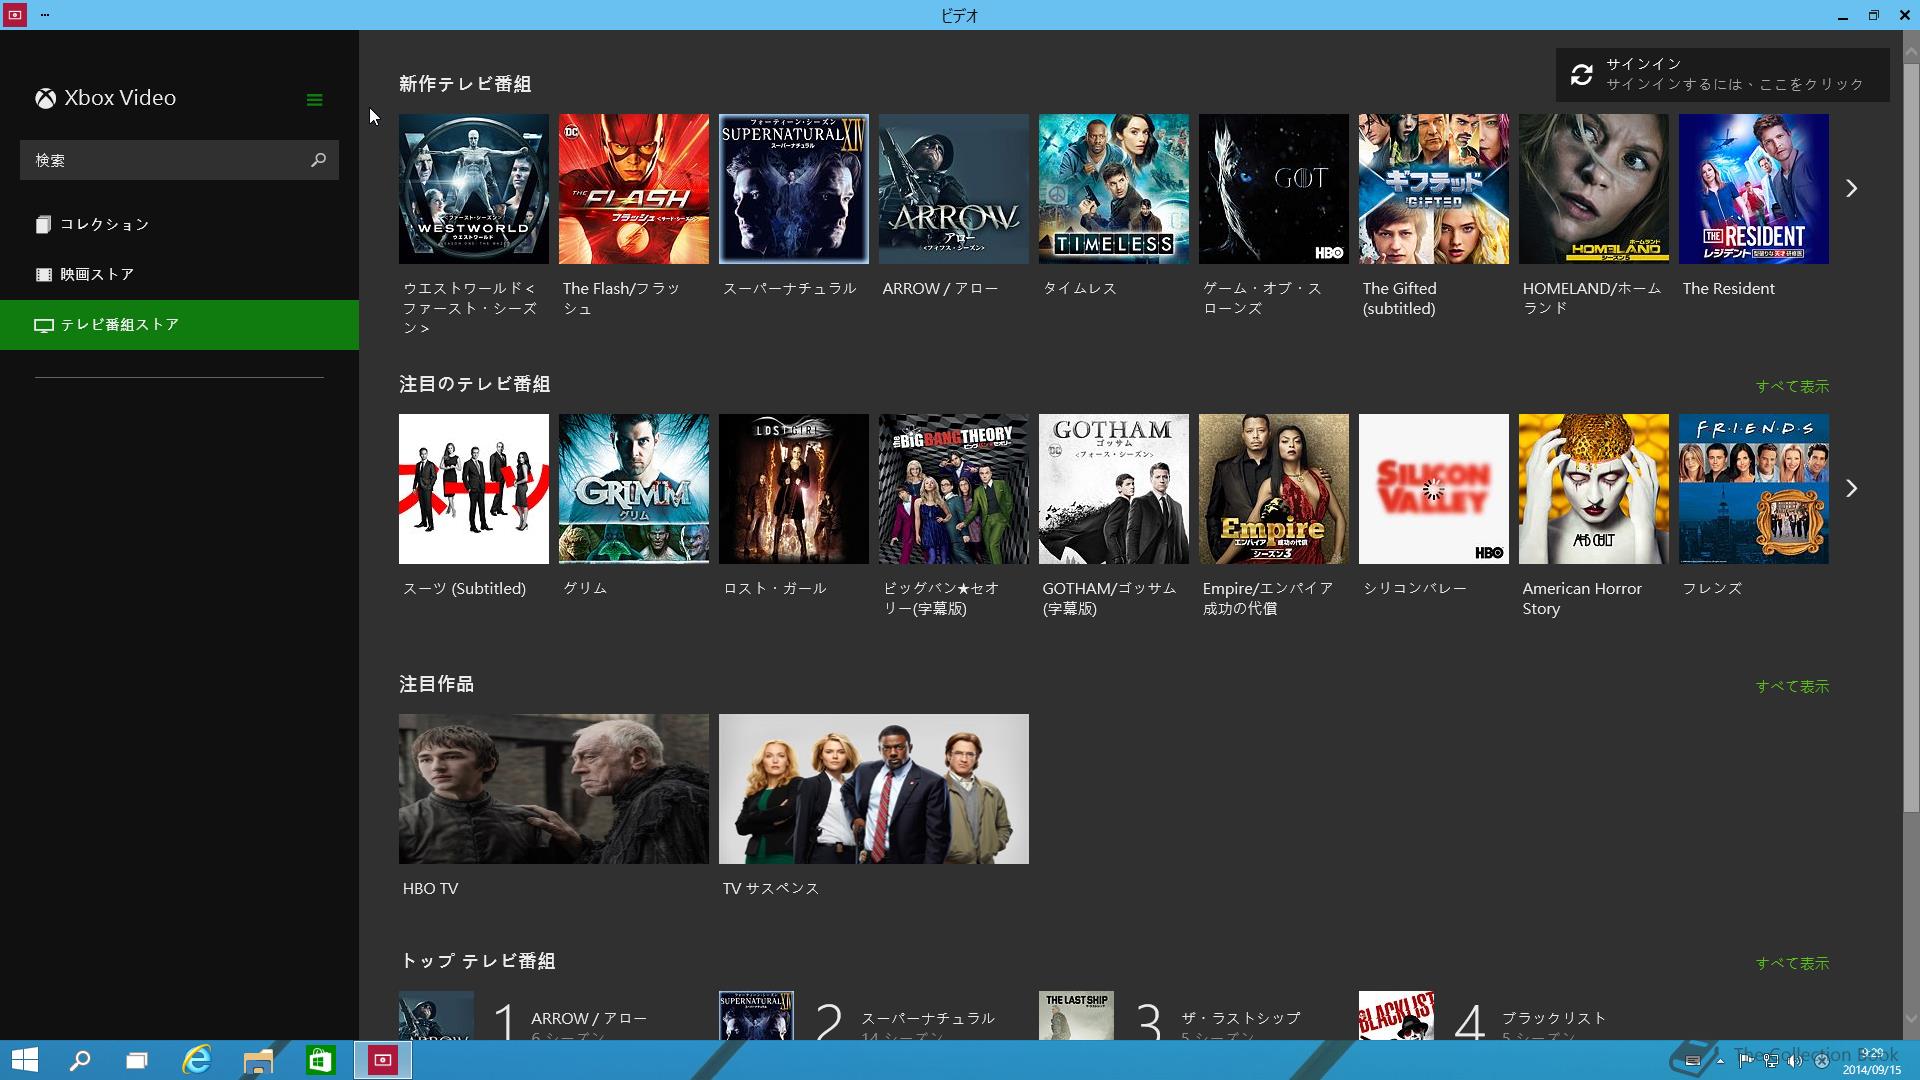Open the Friends poster

point(1754,489)
